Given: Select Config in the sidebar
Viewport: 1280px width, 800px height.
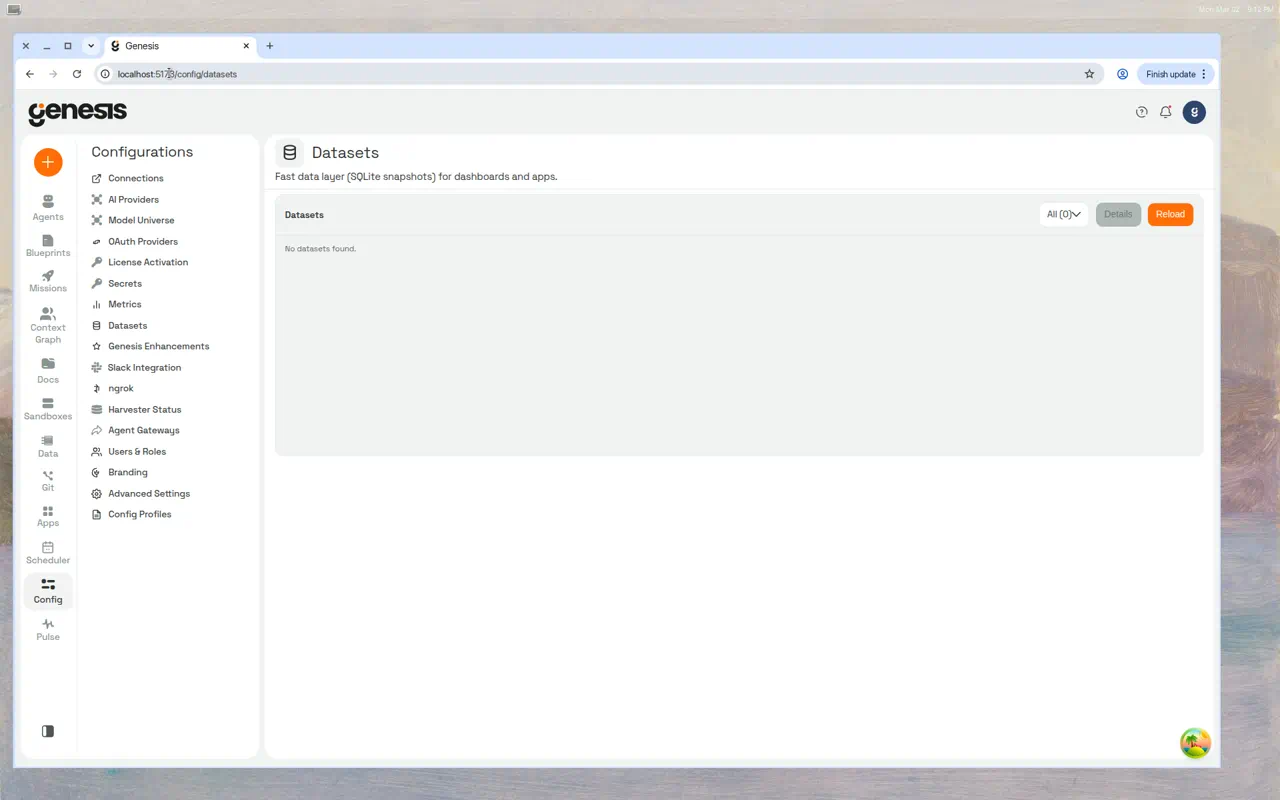Looking at the screenshot, I should pyautogui.click(x=48, y=591).
